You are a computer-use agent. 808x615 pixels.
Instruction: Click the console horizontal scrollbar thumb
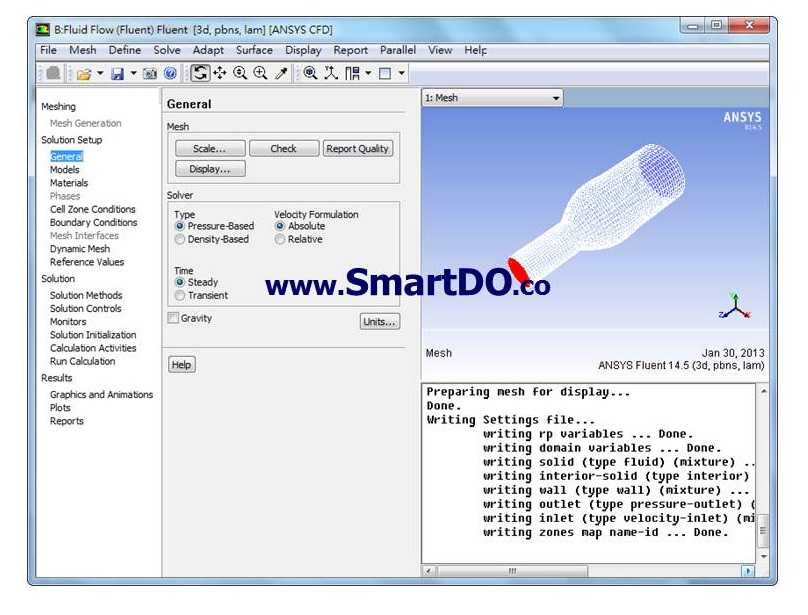[512, 571]
